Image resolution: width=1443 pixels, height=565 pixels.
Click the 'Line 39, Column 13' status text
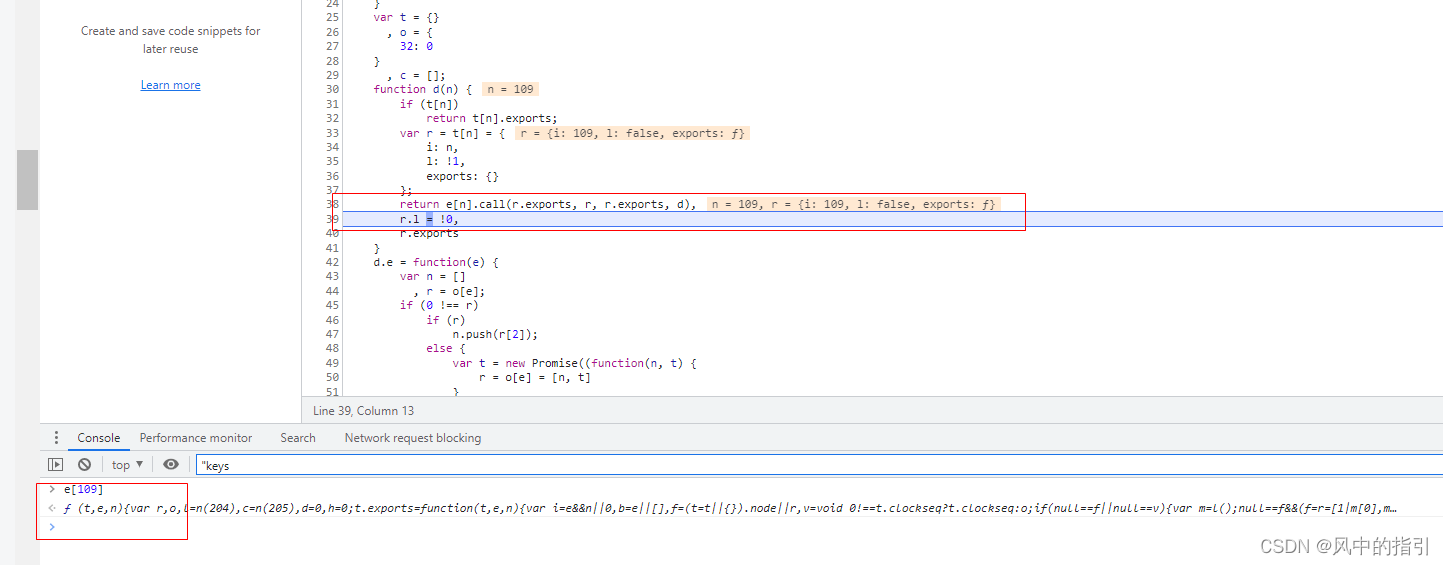coord(364,411)
